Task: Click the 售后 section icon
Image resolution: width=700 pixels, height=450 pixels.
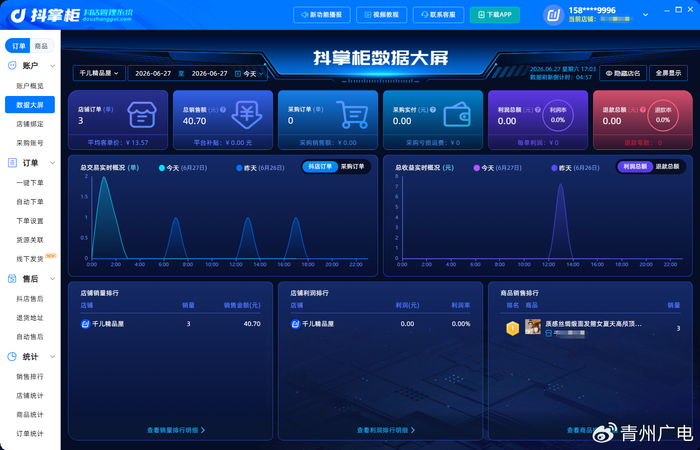Action: pos(12,279)
